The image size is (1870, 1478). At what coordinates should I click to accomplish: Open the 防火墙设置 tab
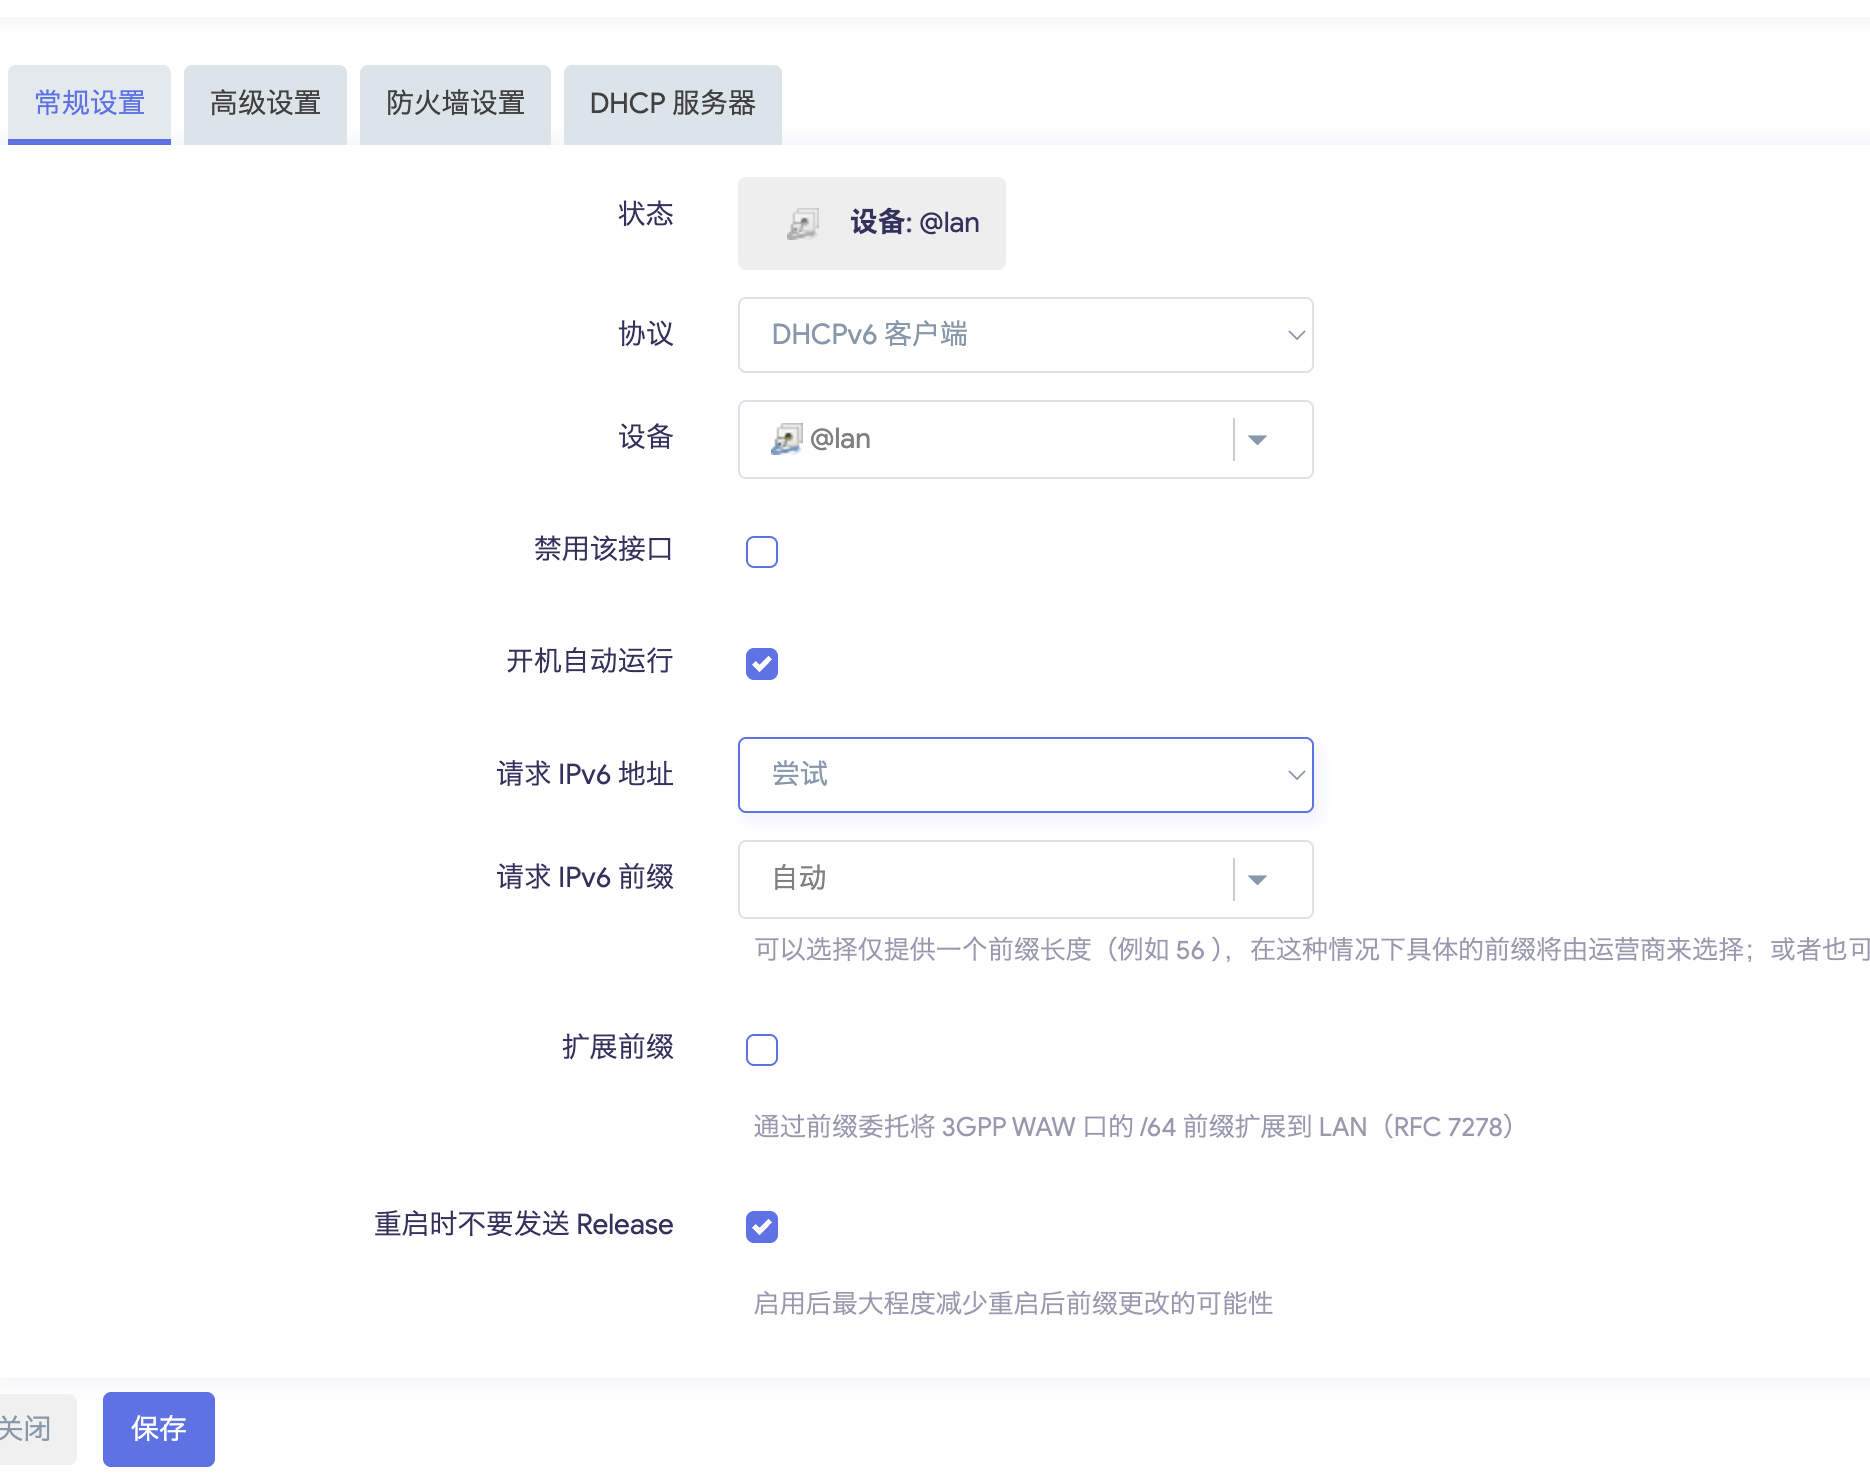click(x=455, y=104)
